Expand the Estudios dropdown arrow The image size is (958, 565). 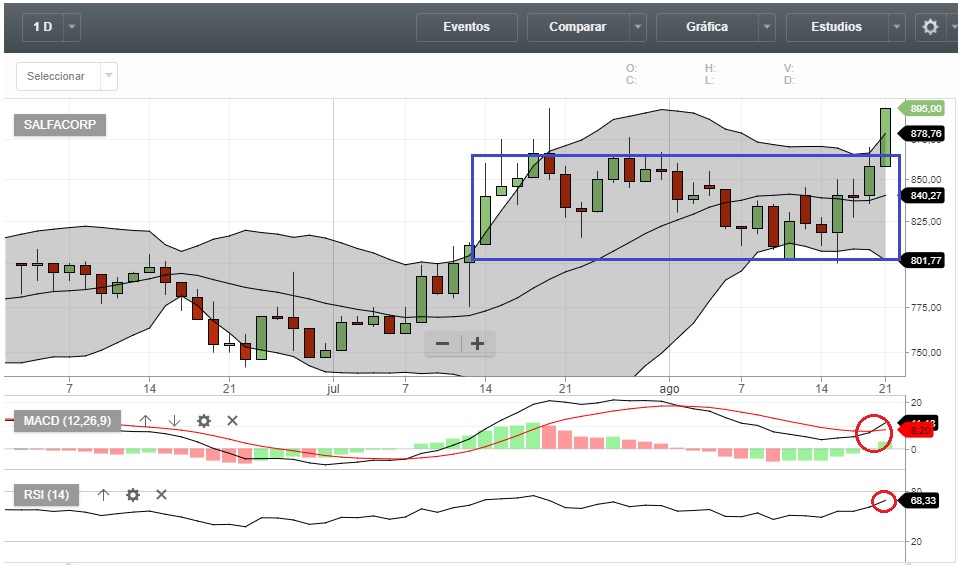[897, 27]
